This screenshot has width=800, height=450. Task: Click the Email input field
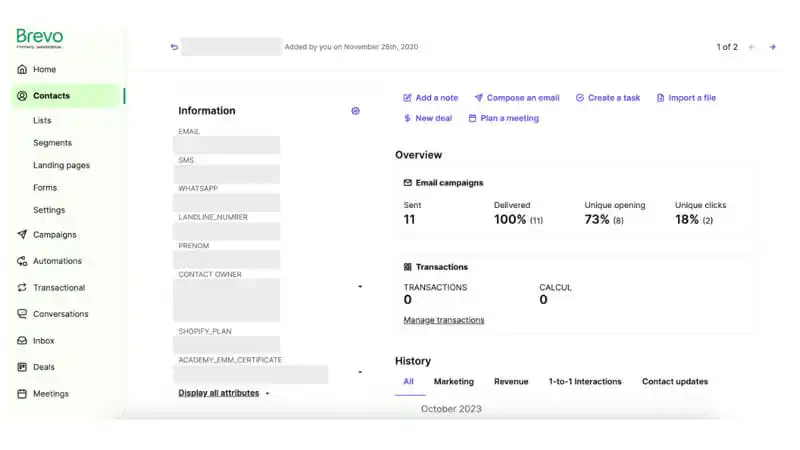226,146
